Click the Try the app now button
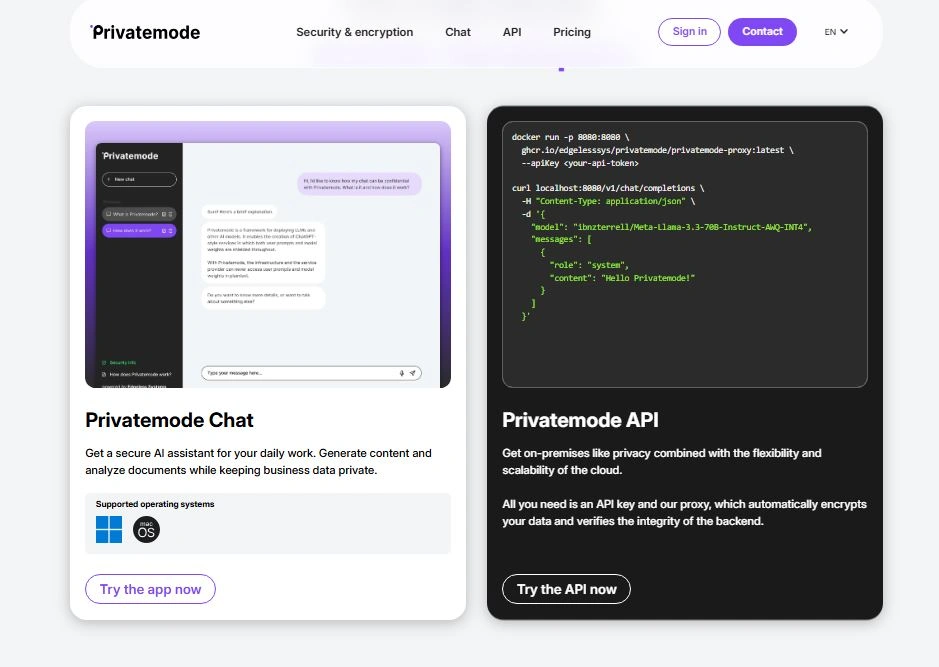The width and height of the screenshot is (939, 667). pyautogui.click(x=150, y=589)
